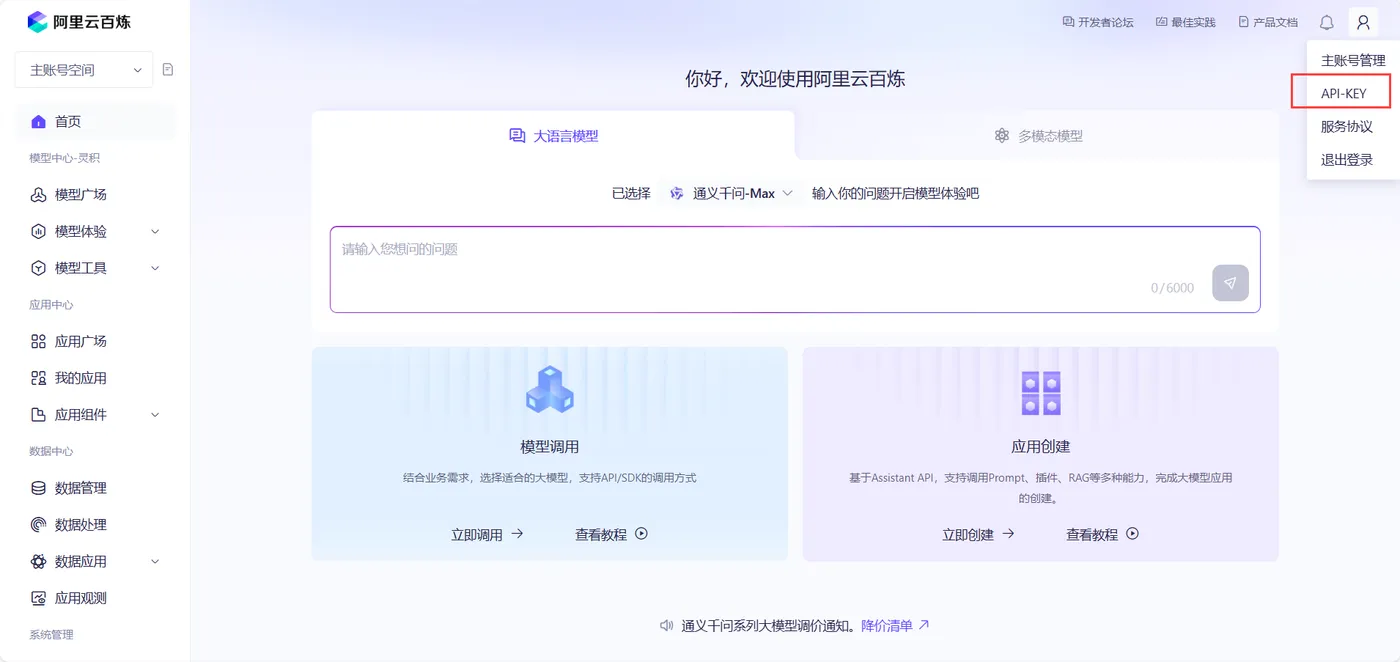Click the 我的应用 icon
Image resolution: width=1400 pixels, height=662 pixels.
click(x=38, y=378)
